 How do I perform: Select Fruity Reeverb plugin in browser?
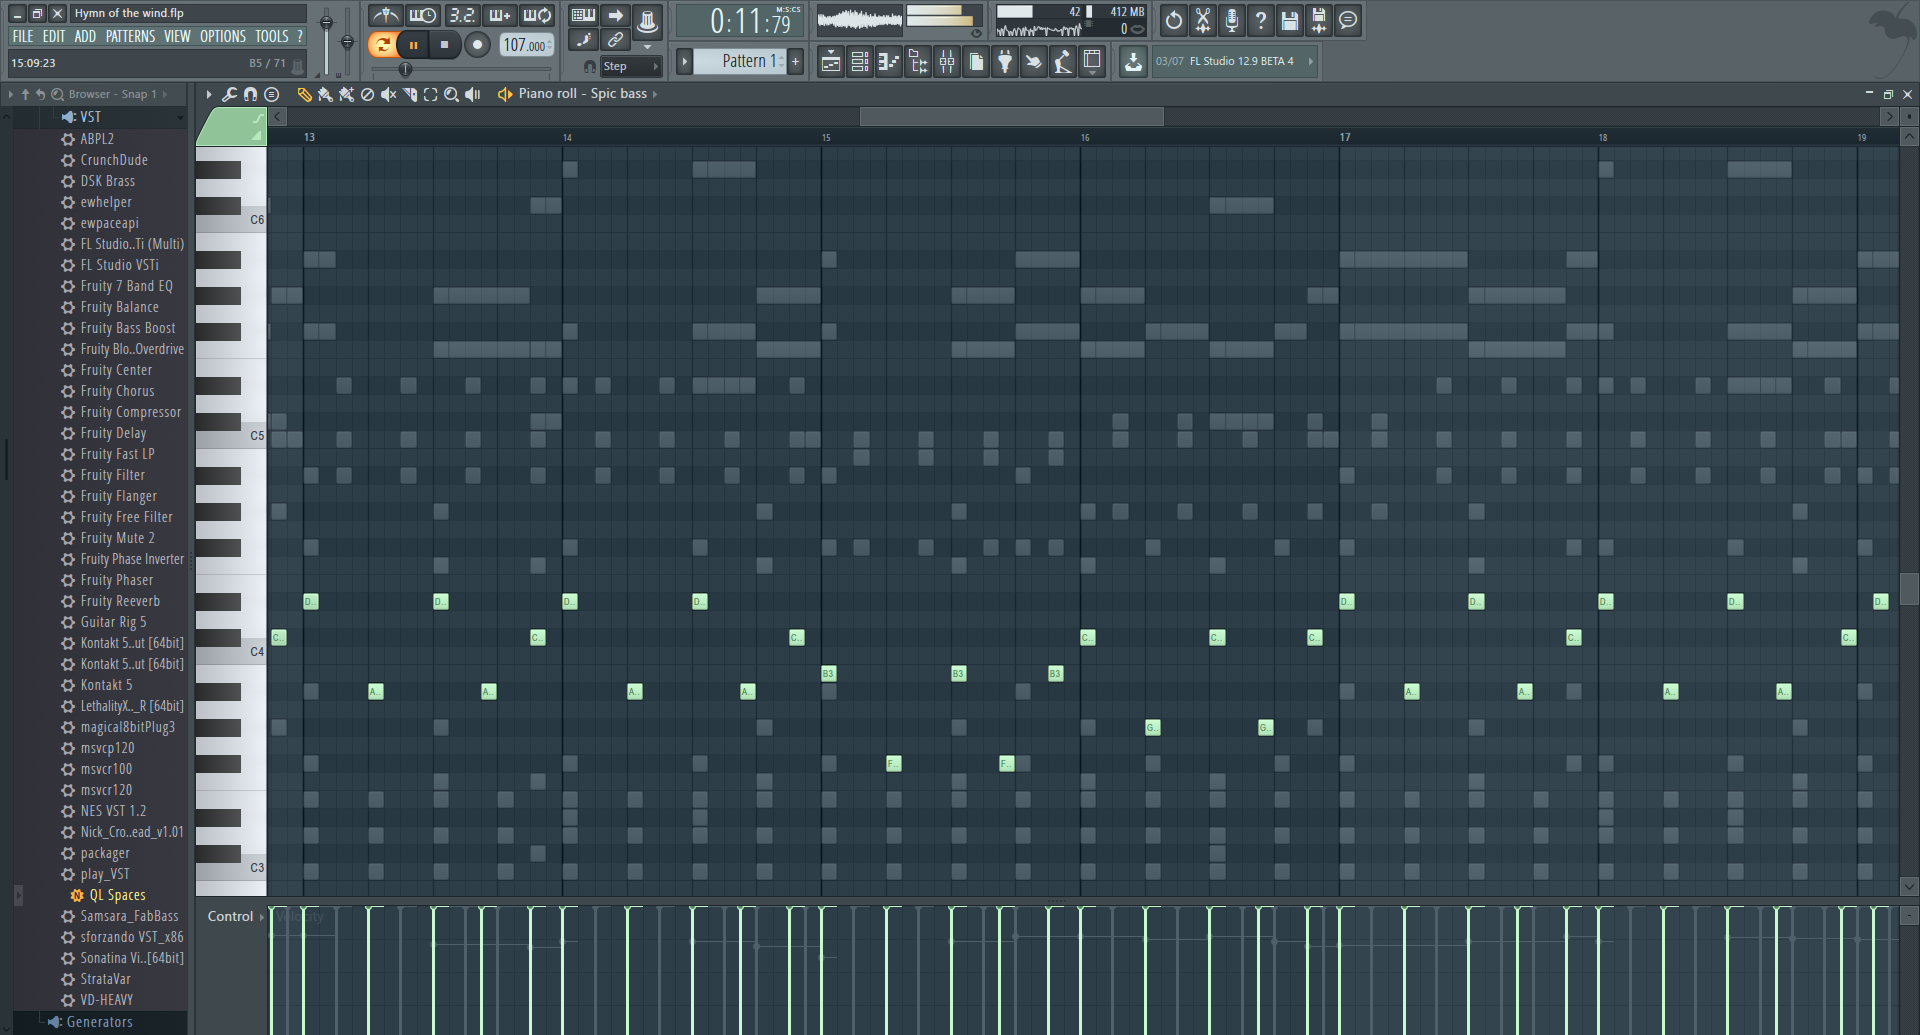pos(120,601)
